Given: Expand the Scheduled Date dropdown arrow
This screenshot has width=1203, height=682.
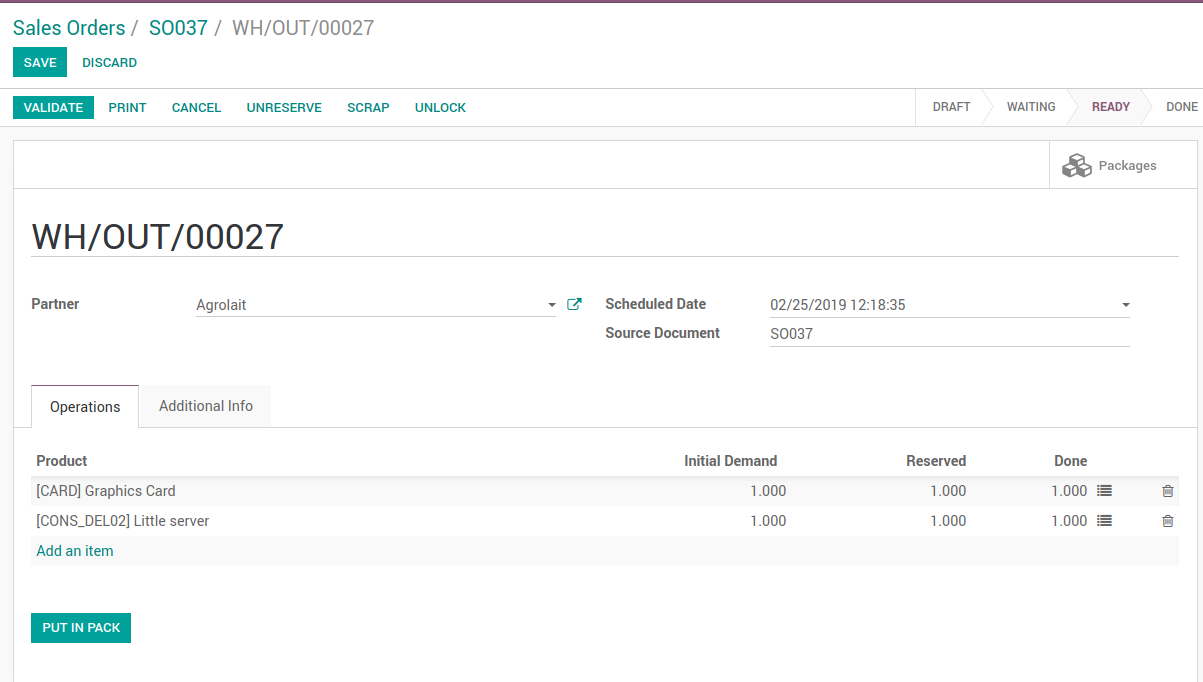Looking at the screenshot, I should [1126, 305].
